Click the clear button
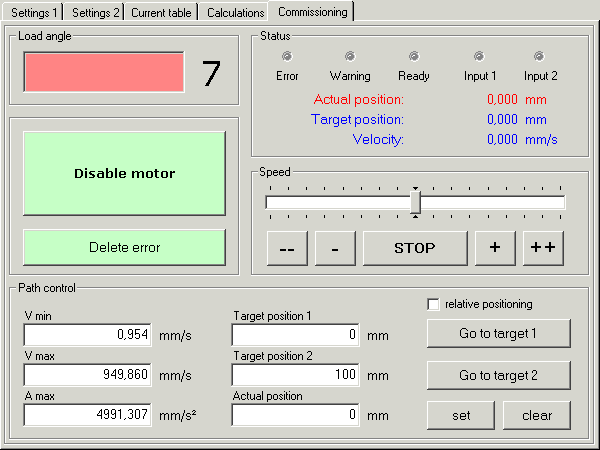 [x=536, y=415]
